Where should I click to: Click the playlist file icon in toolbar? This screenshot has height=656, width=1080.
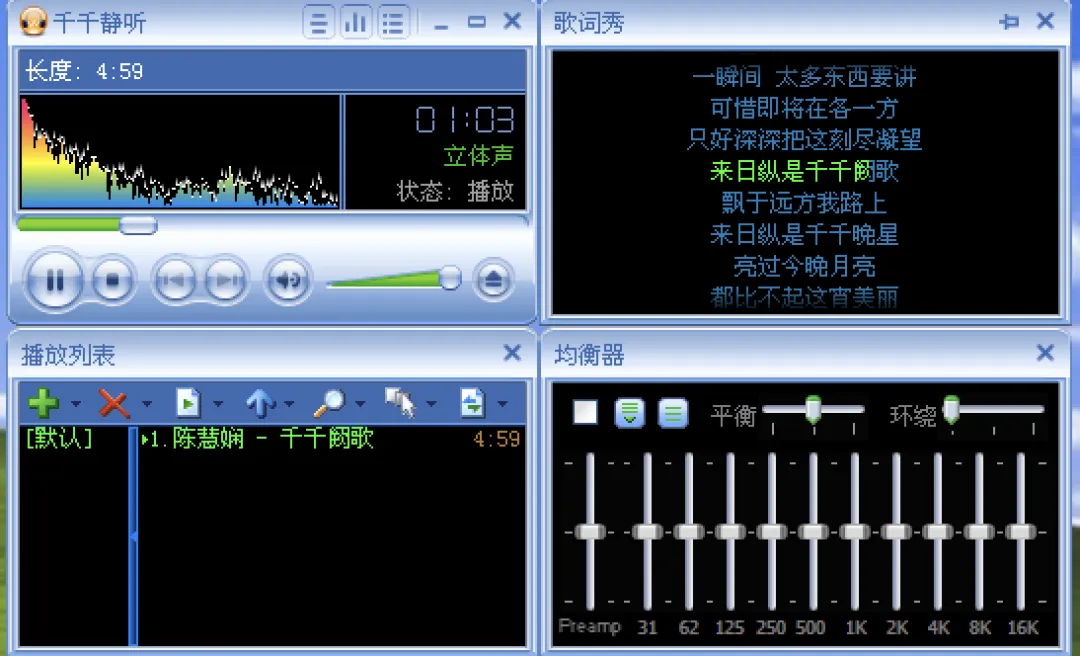pos(187,403)
